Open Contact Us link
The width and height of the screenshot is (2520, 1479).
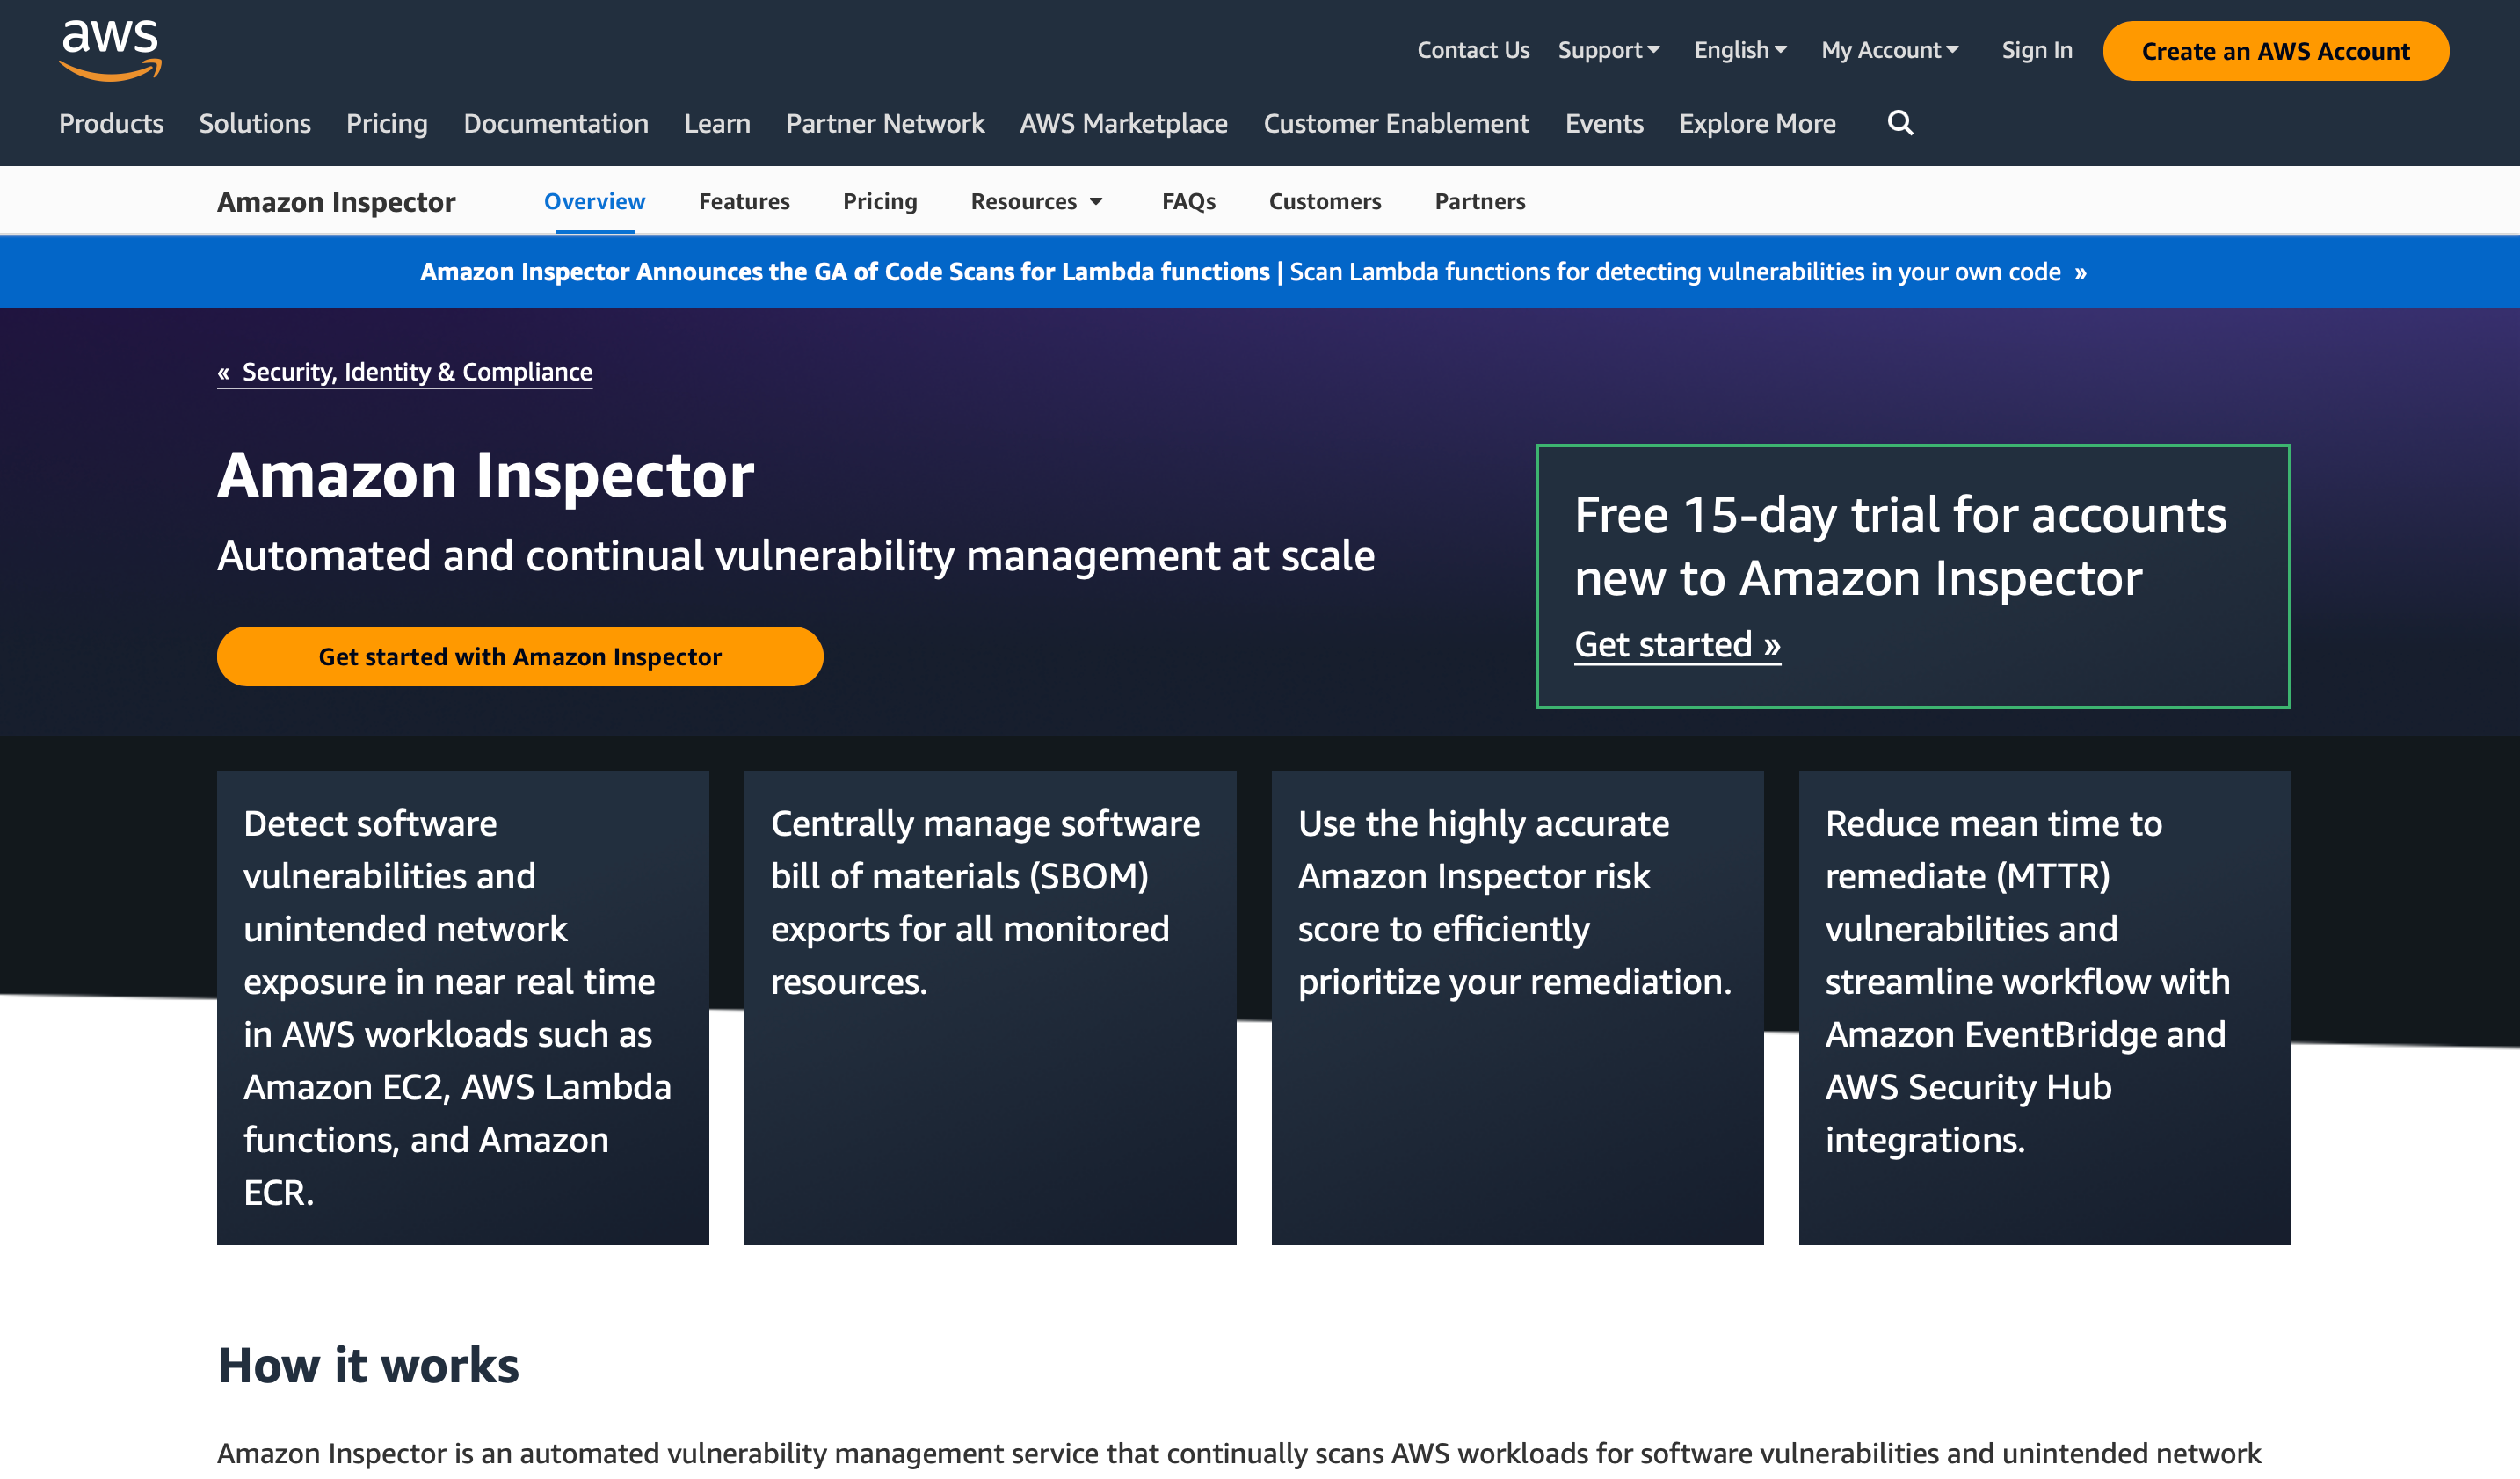click(x=1472, y=50)
